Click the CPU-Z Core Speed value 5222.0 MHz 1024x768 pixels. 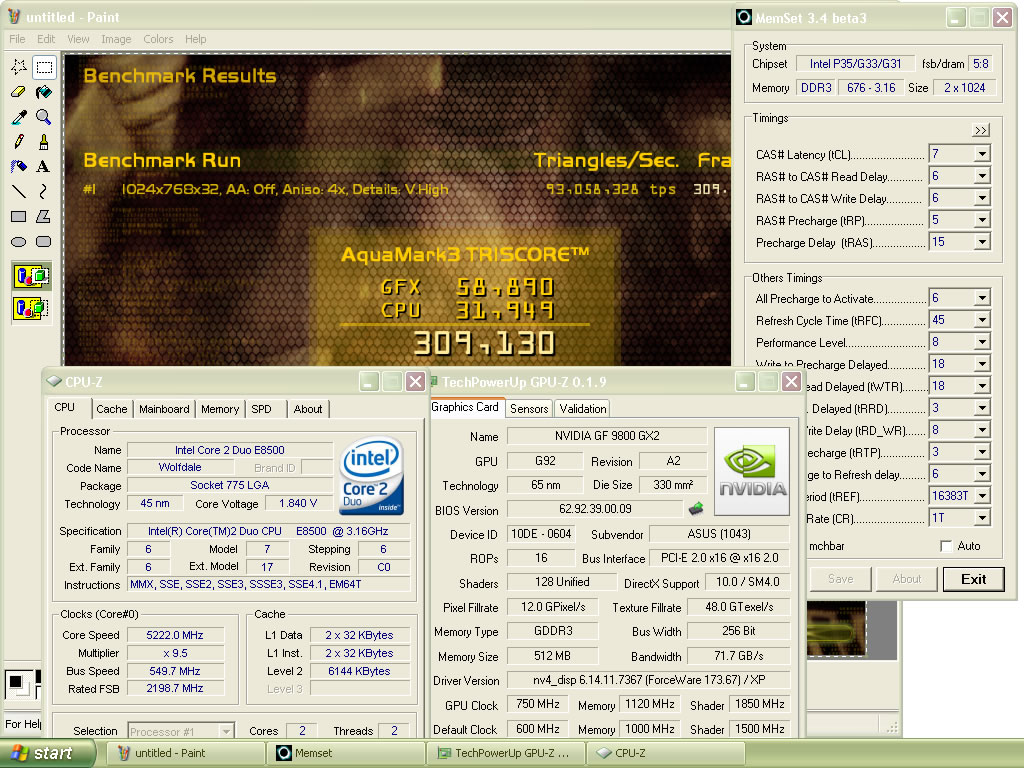175,635
